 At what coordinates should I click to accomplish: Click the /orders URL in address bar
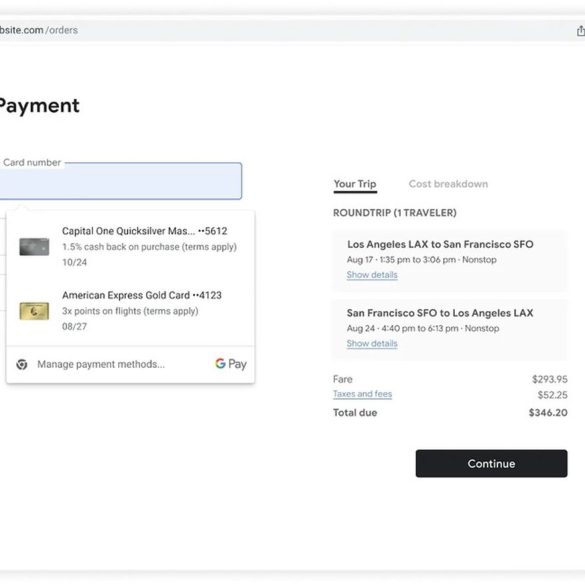click(62, 30)
